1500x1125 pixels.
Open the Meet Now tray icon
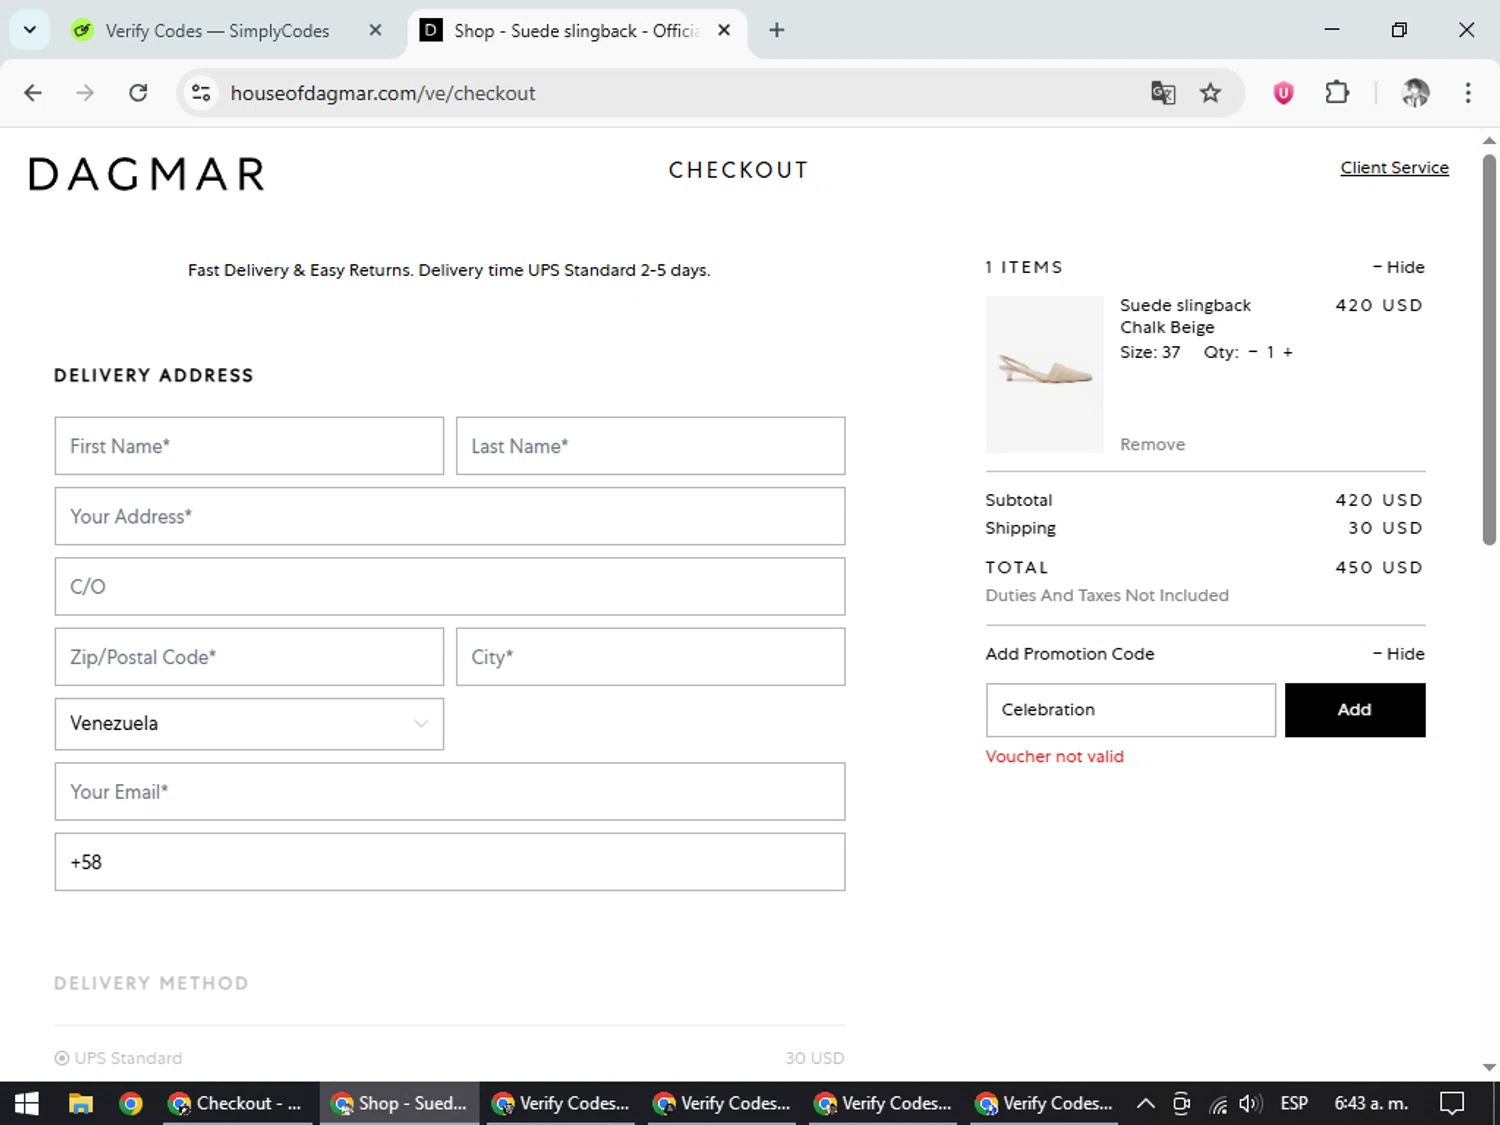(x=1181, y=1103)
